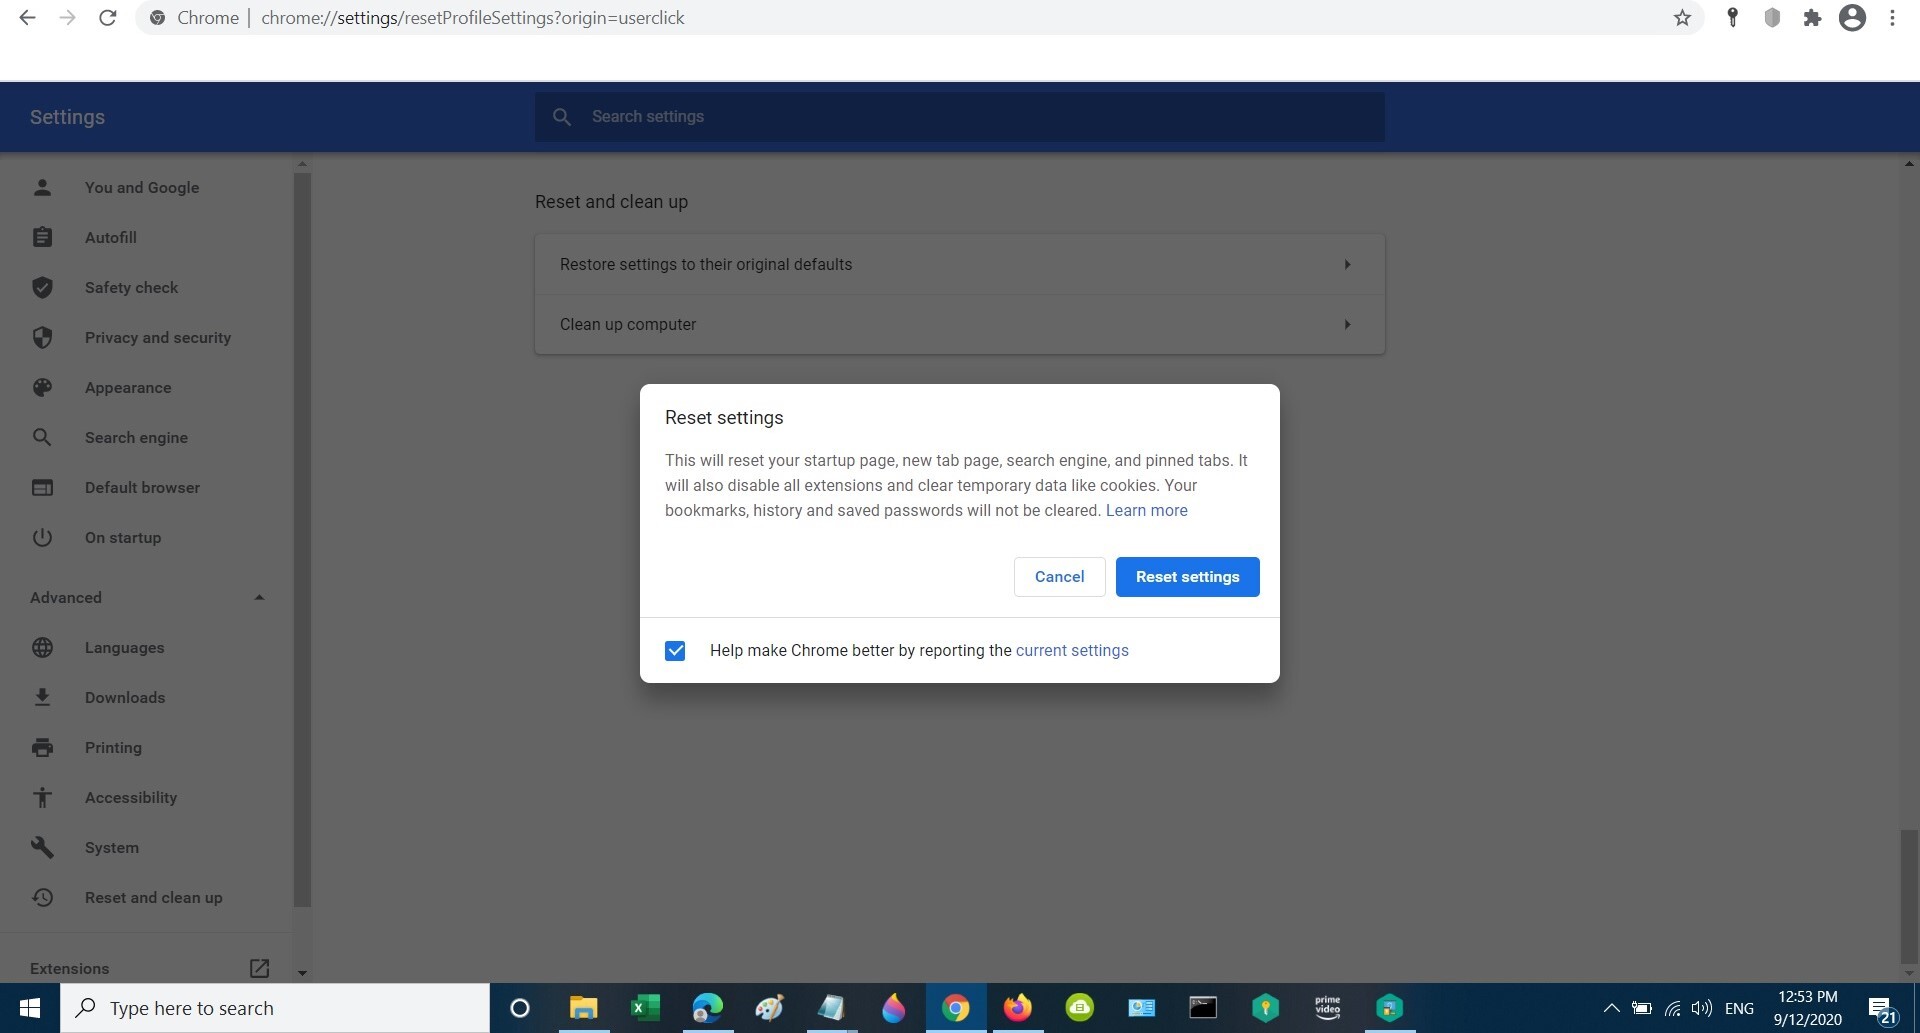Click the On startup power icon
Screen dimensions: 1920x1033
(42, 537)
